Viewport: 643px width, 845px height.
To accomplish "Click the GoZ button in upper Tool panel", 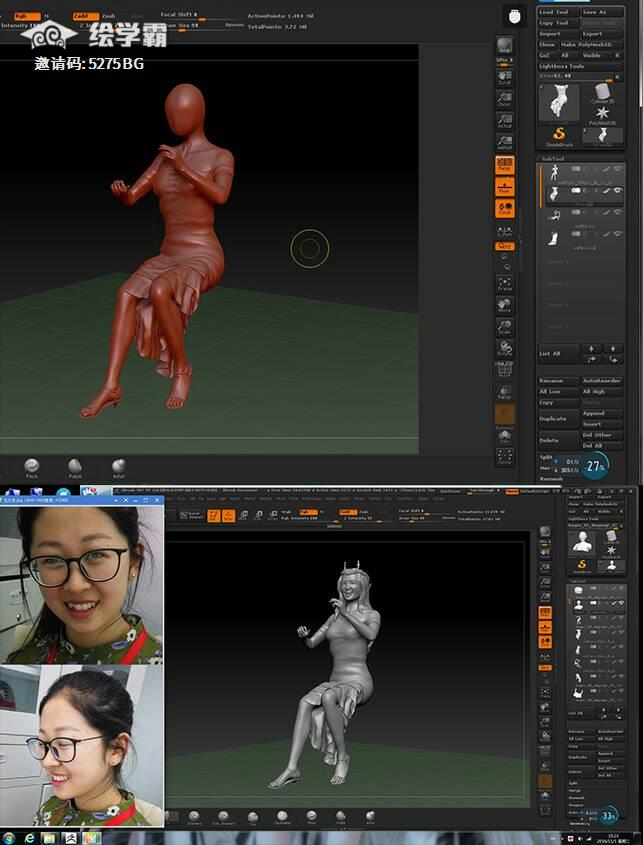I will click(547, 56).
